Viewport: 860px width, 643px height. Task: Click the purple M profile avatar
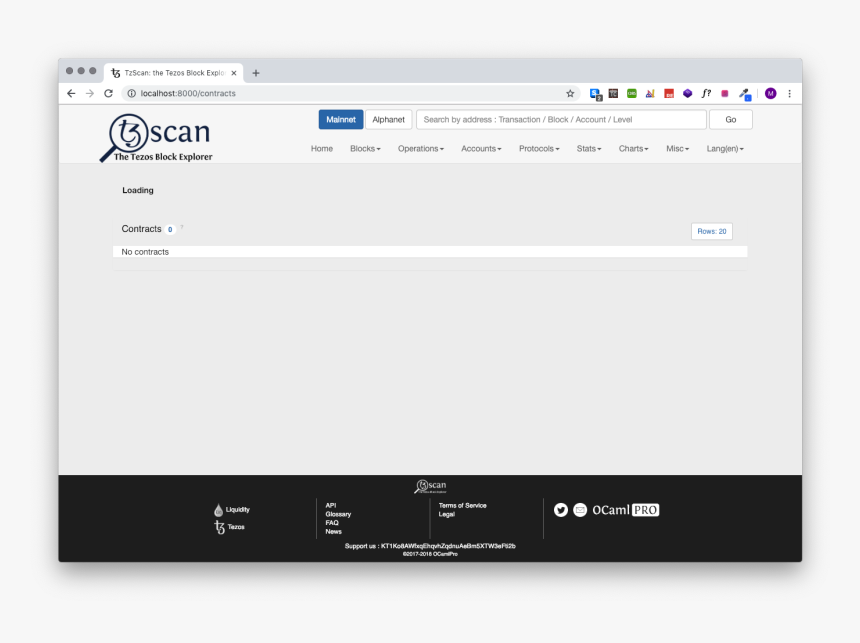coord(770,93)
